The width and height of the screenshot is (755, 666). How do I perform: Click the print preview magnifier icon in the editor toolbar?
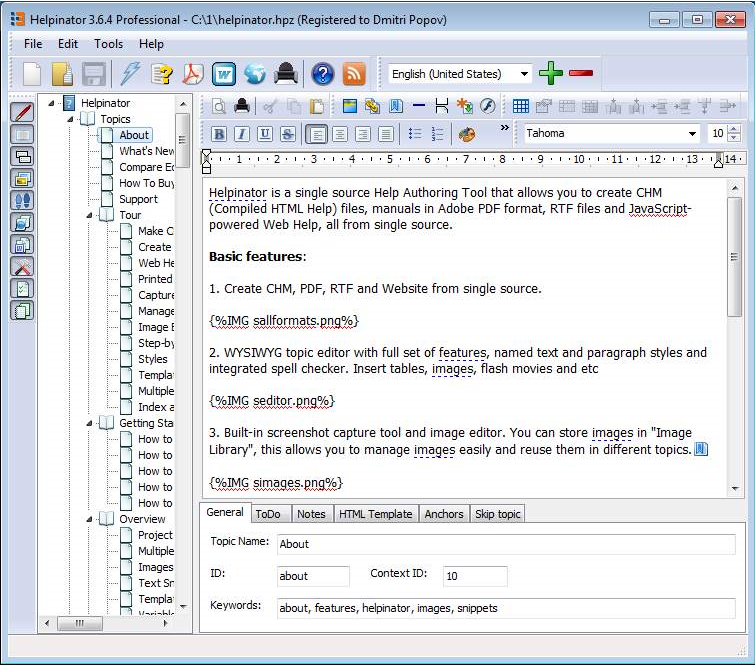pyautogui.click(x=219, y=106)
